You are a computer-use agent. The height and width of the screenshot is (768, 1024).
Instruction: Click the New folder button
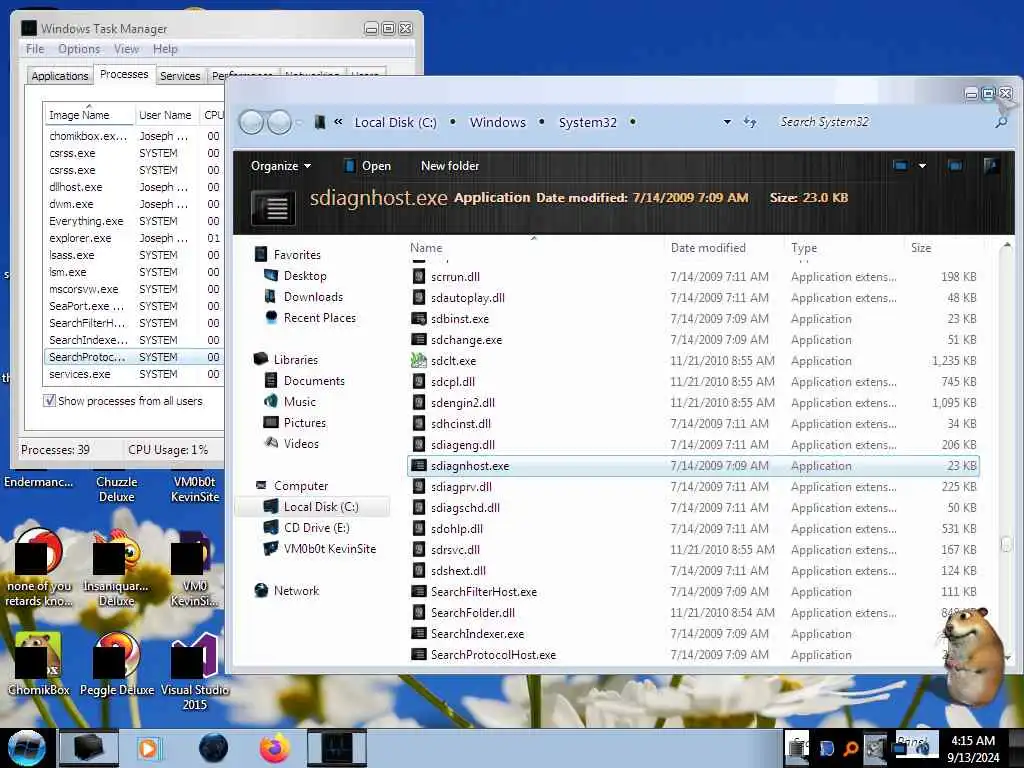point(450,166)
